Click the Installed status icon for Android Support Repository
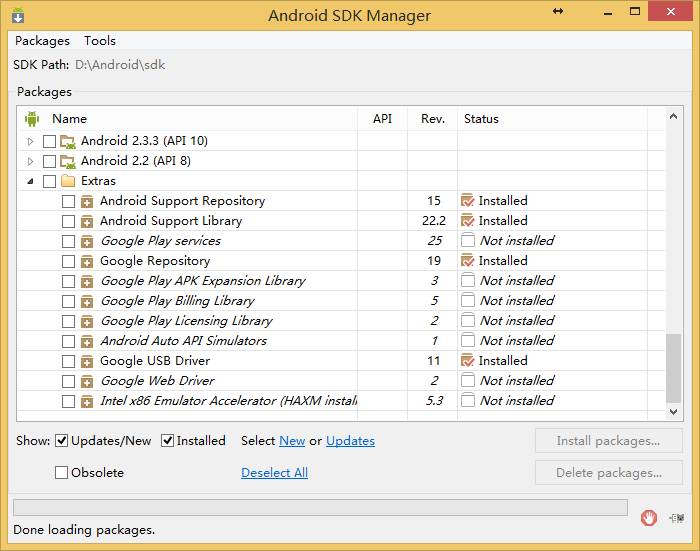Image resolution: width=700 pixels, height=551 pixels. tap(467, 200)
